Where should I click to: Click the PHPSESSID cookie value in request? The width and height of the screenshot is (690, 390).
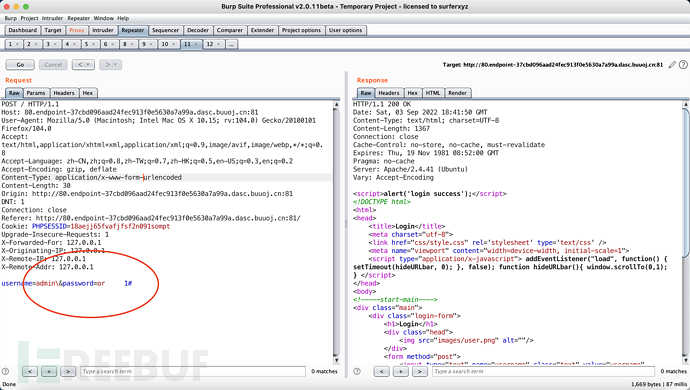click(120, 226)
